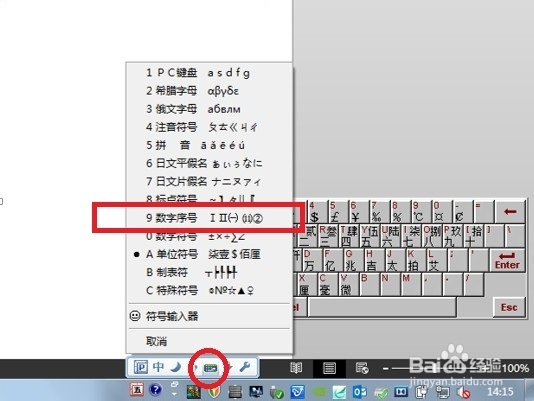Choose '9 数字序号' numeric ordinals keyboard
534x401 pixels.
point(209,218)
